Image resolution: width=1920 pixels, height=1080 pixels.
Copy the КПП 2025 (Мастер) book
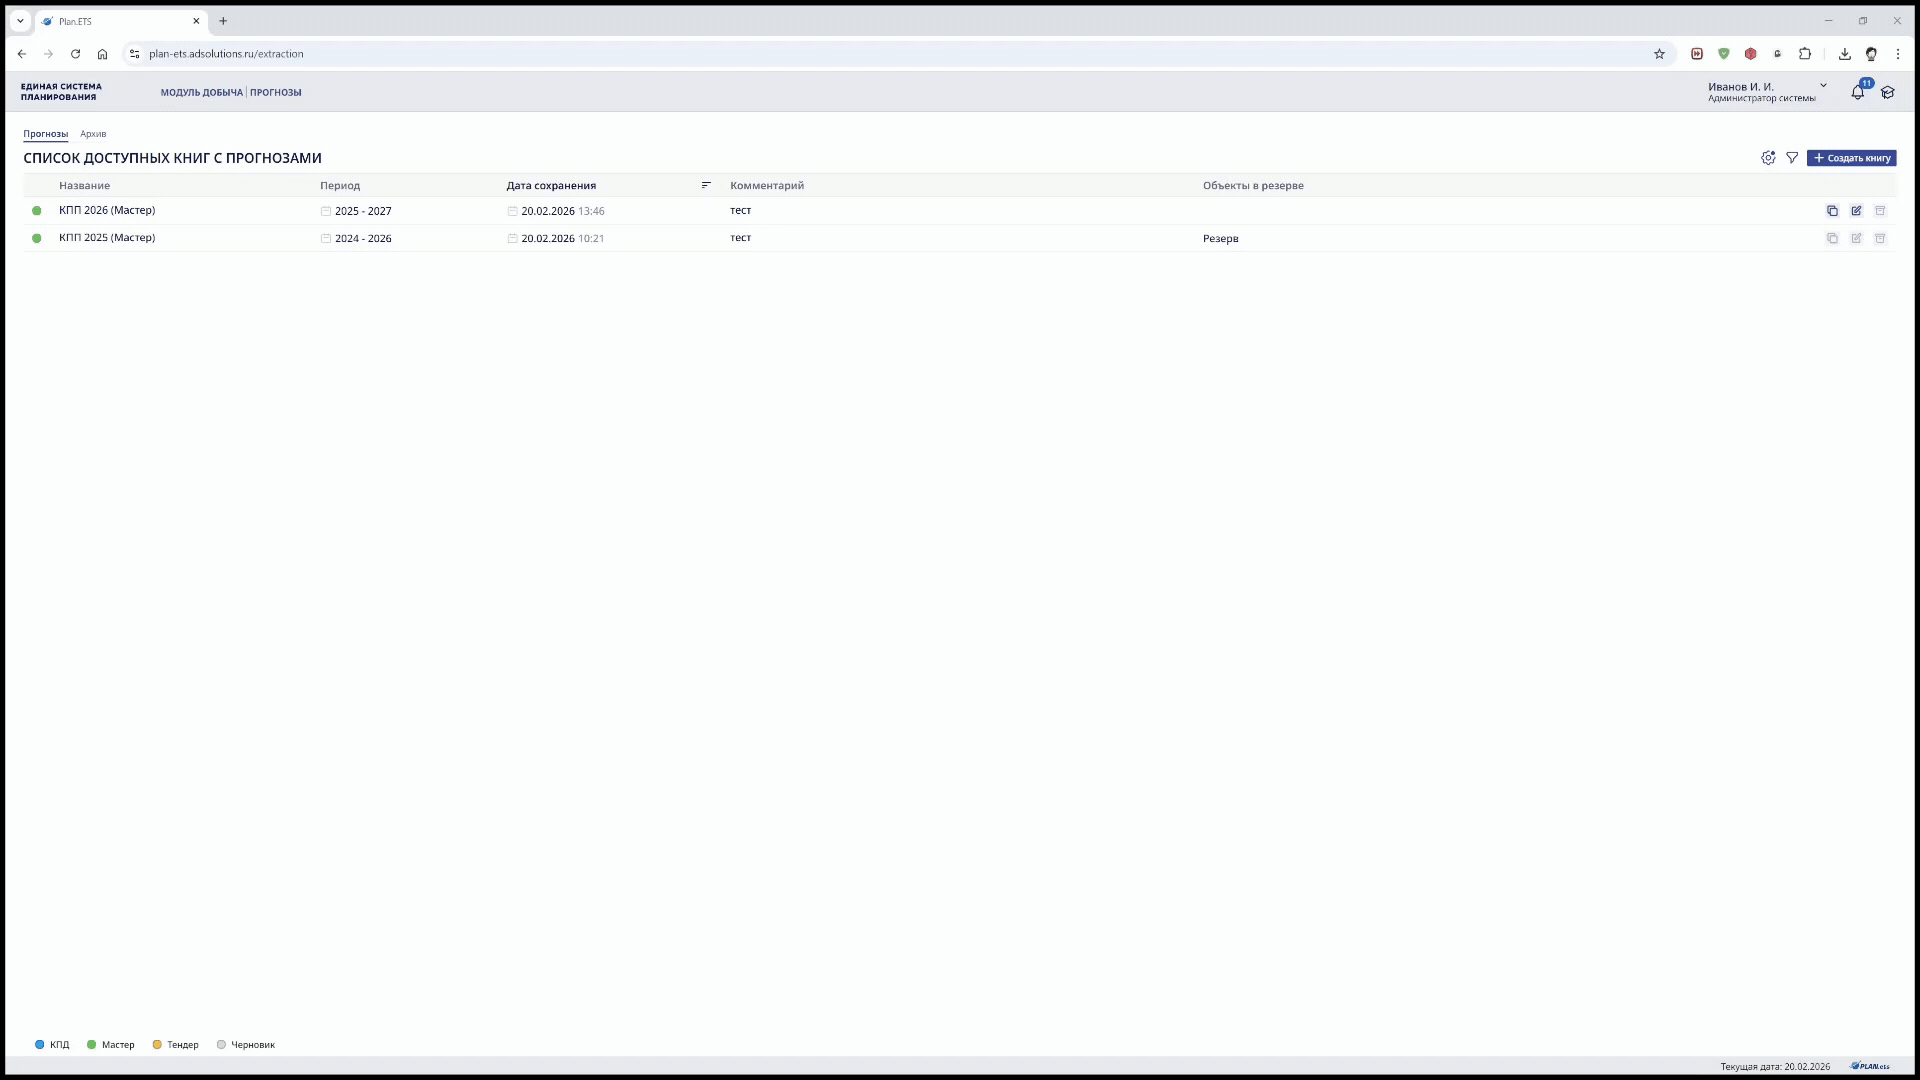pos(1832,238)
